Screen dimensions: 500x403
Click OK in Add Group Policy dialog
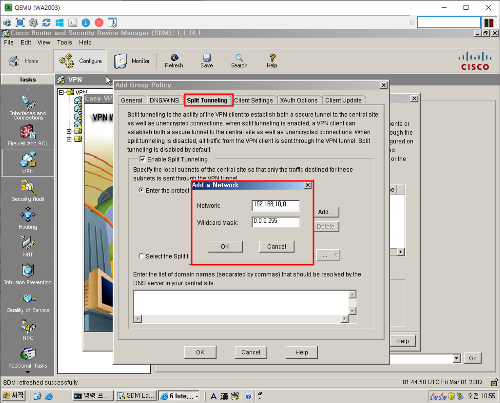[x=200, y=352]
